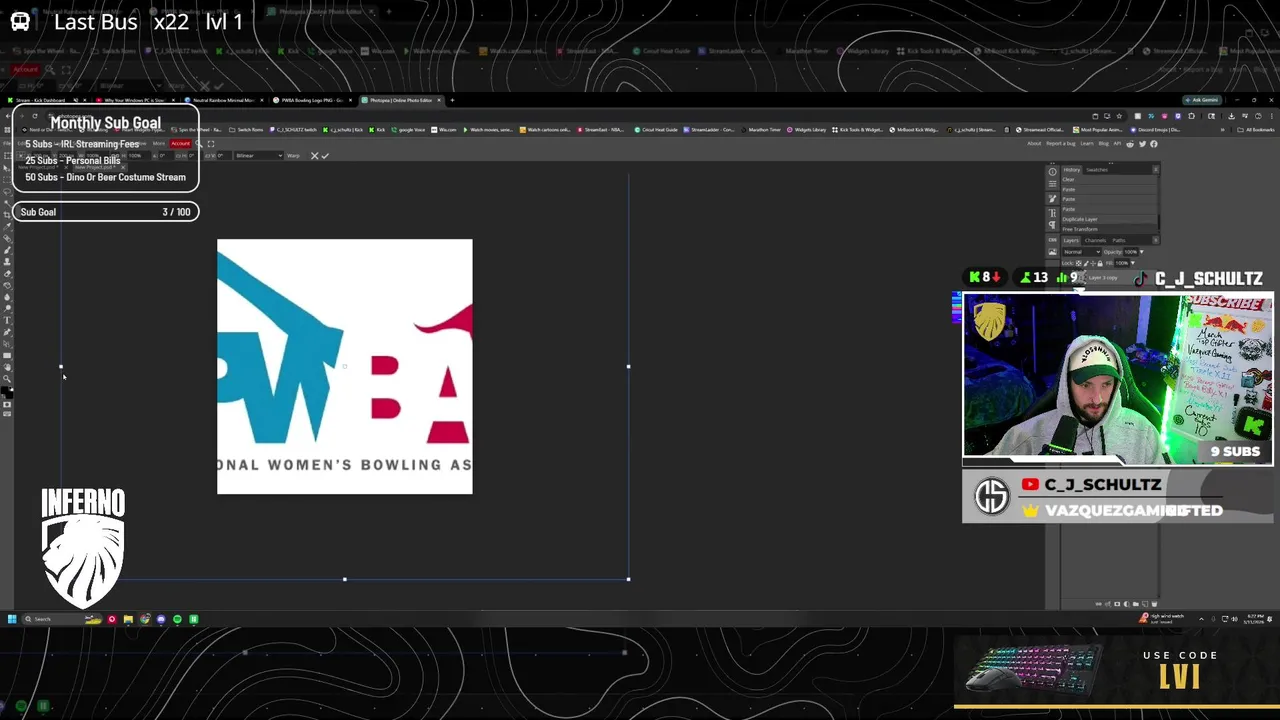Open the Widgets Library bookmark
The height and width of the screenshot is (720, 1280).
[808, 130]
